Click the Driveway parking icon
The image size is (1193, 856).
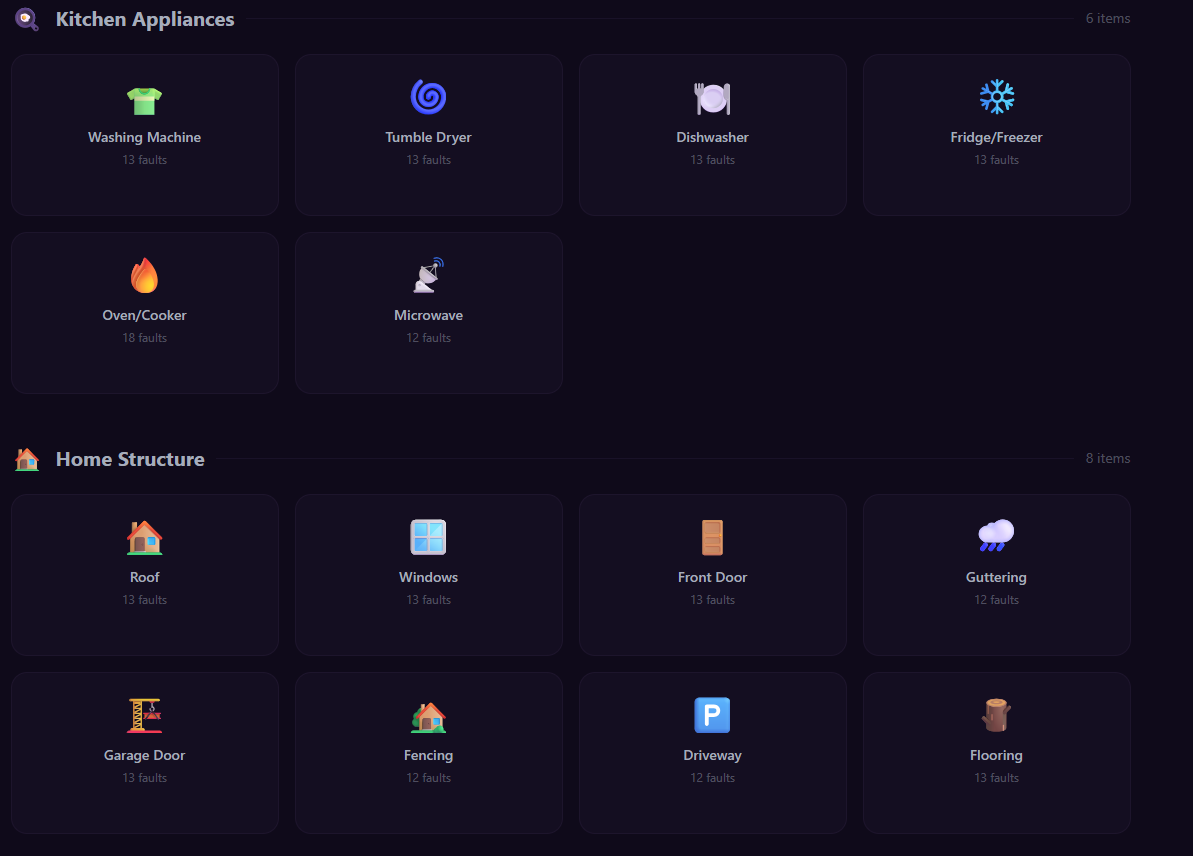point(712,715)
